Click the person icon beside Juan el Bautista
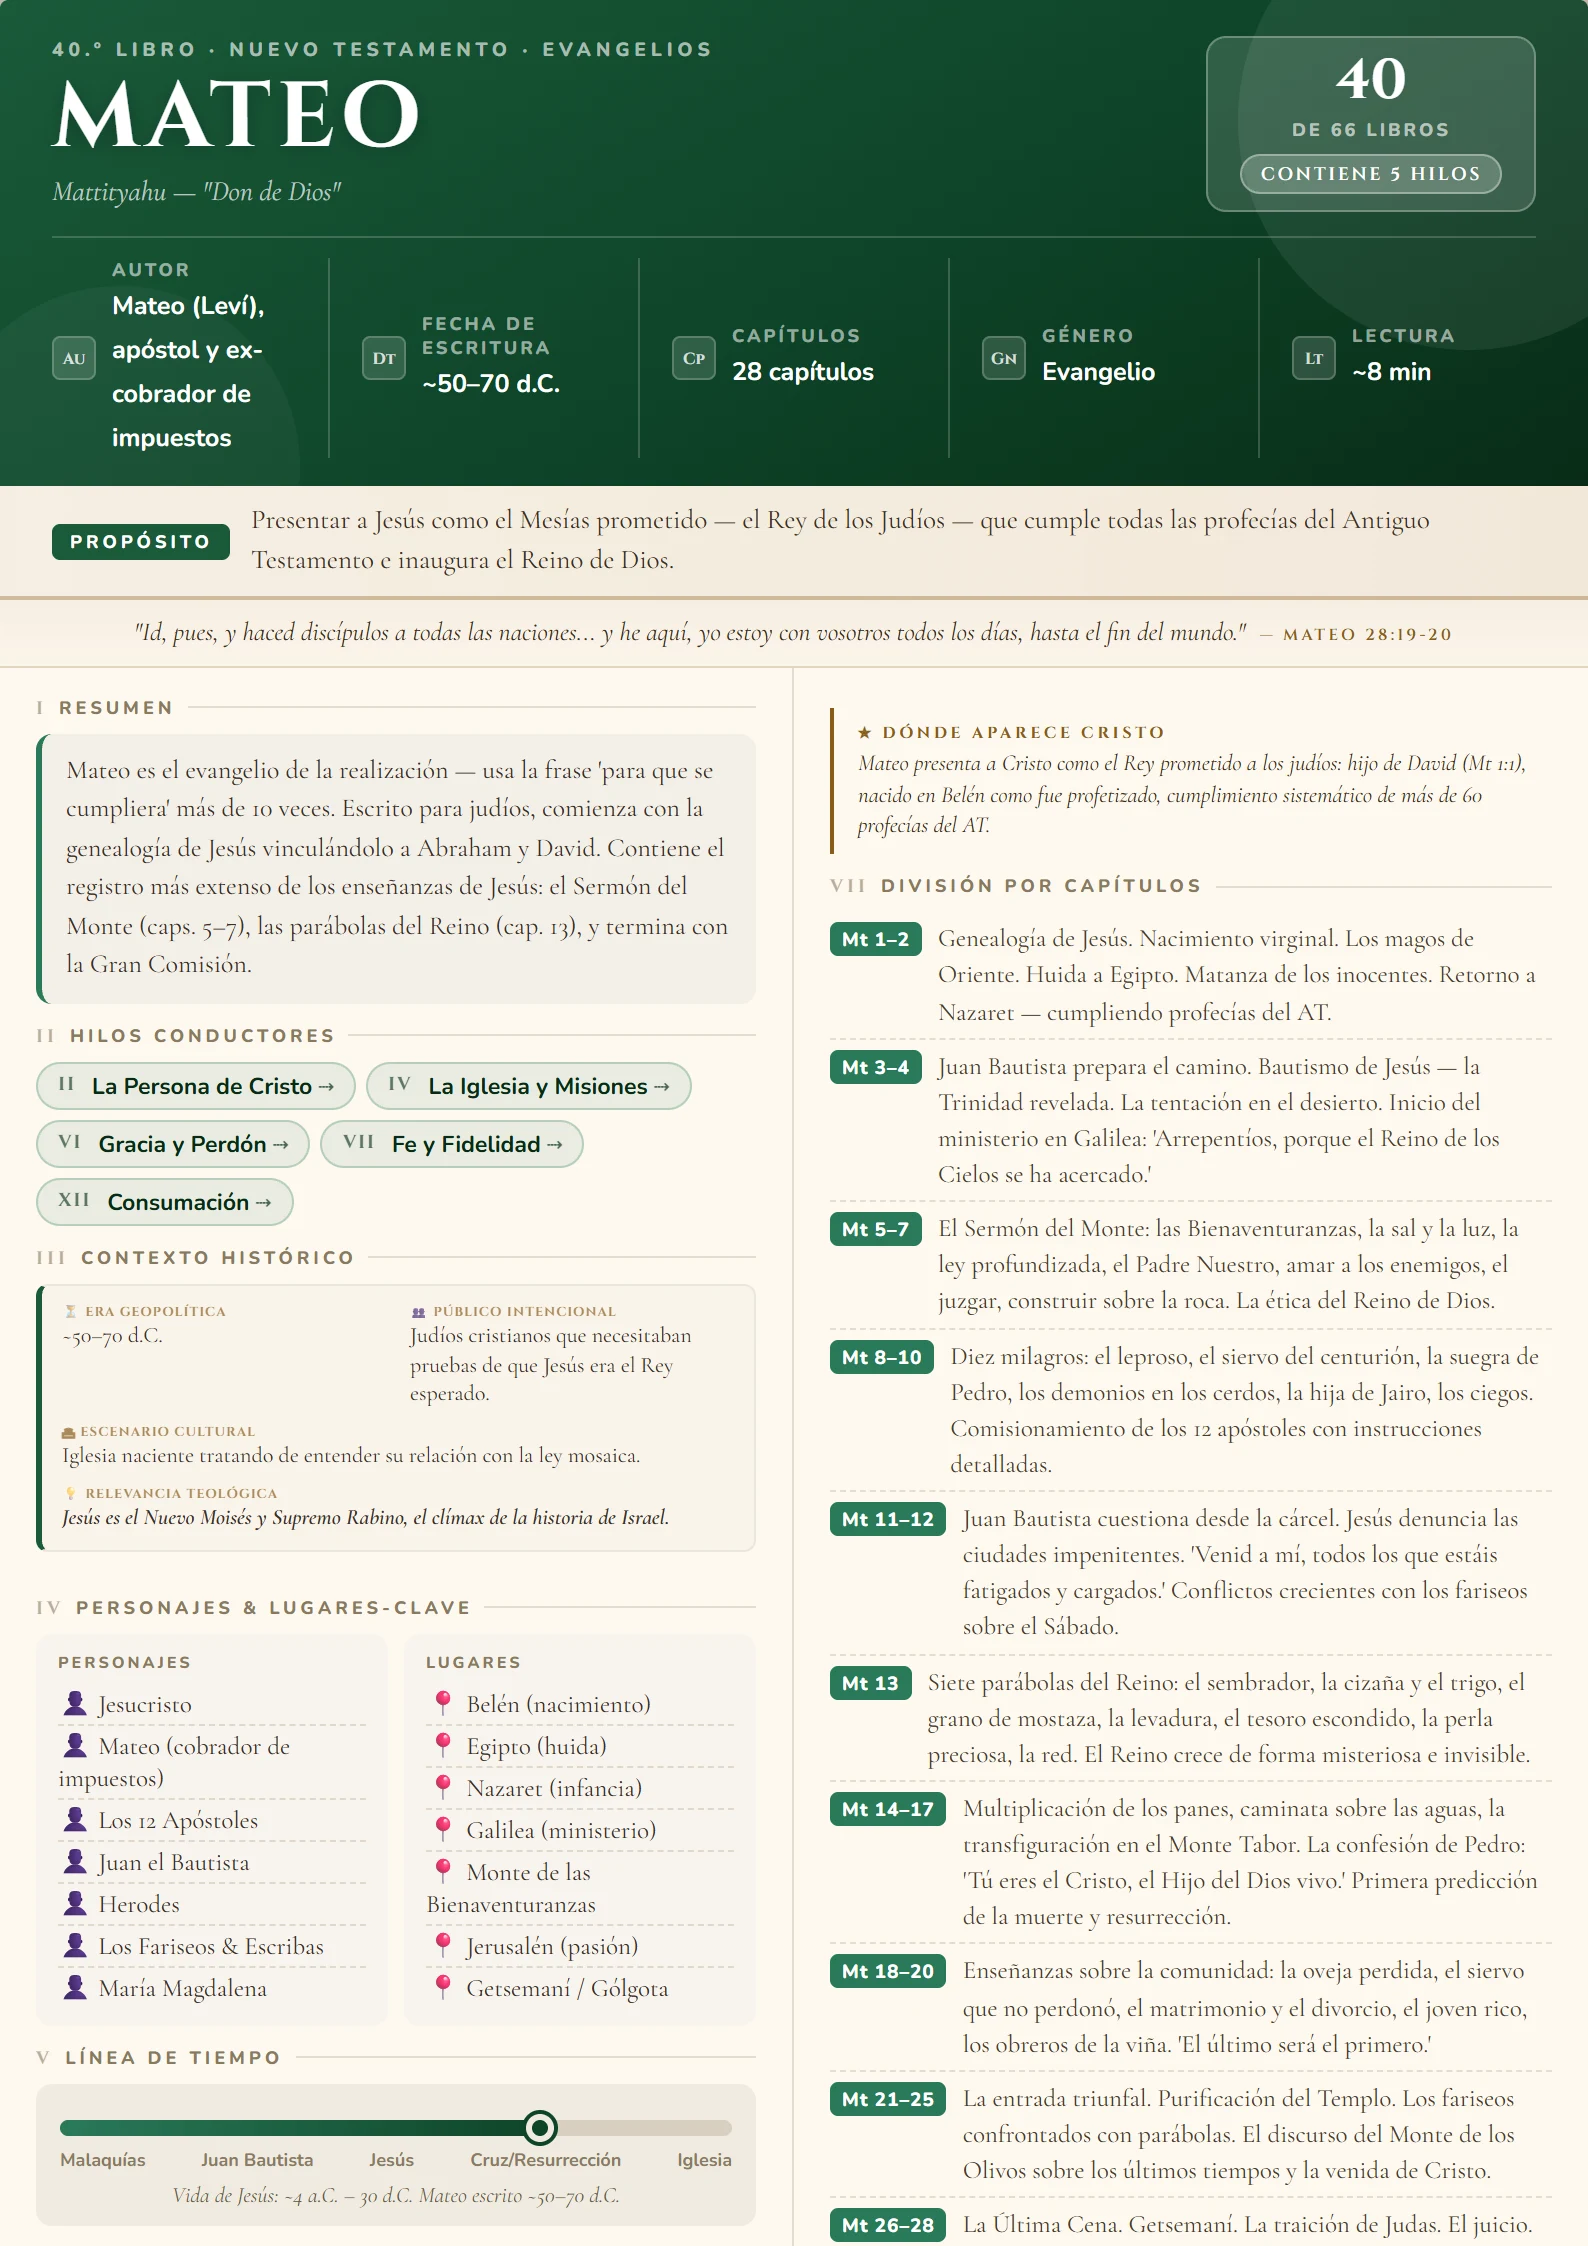 click(75, 1861)
